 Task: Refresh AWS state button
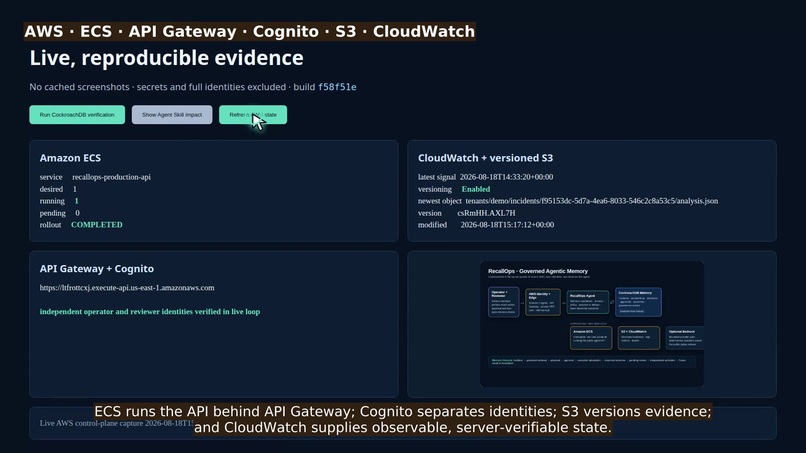click(253, 115)
